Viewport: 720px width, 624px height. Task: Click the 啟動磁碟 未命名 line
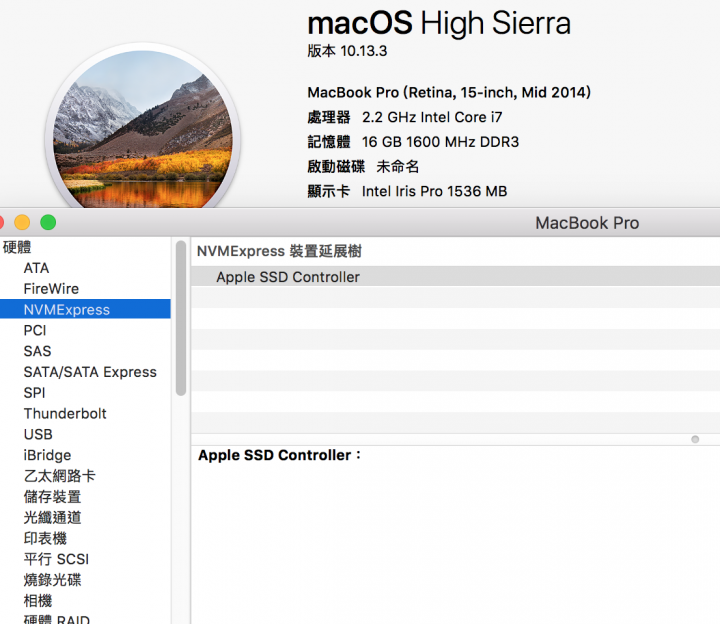[363, 166]
